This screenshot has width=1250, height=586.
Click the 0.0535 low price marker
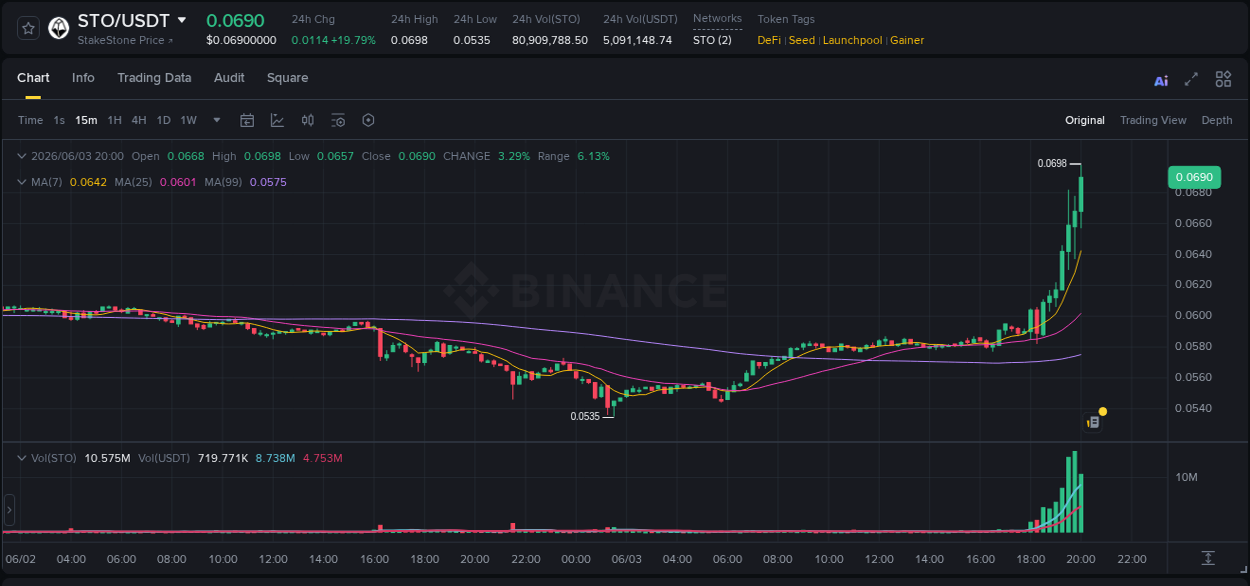click(585, 416)
